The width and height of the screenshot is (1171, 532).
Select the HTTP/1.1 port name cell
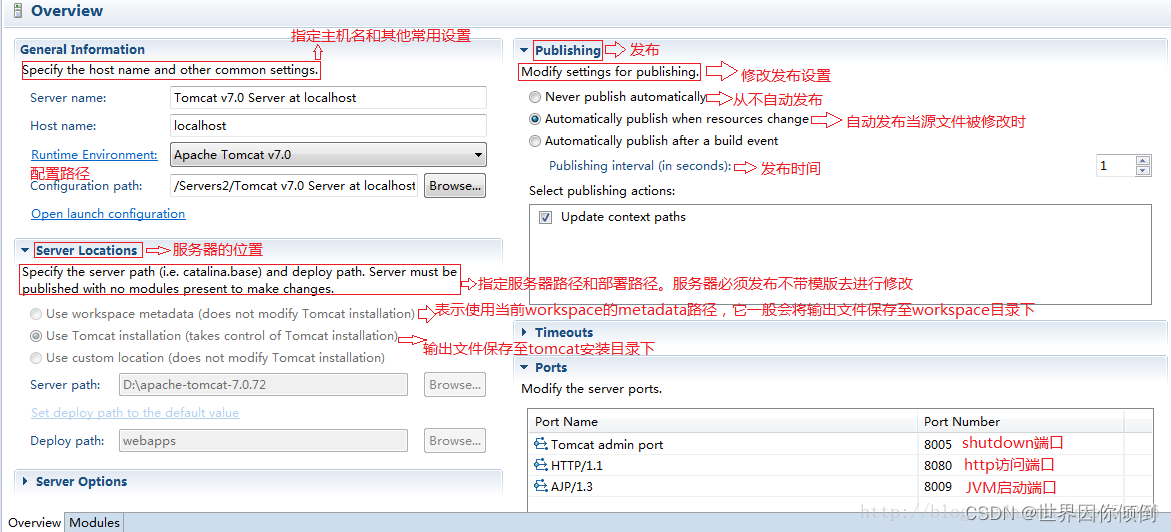[577, 466]
